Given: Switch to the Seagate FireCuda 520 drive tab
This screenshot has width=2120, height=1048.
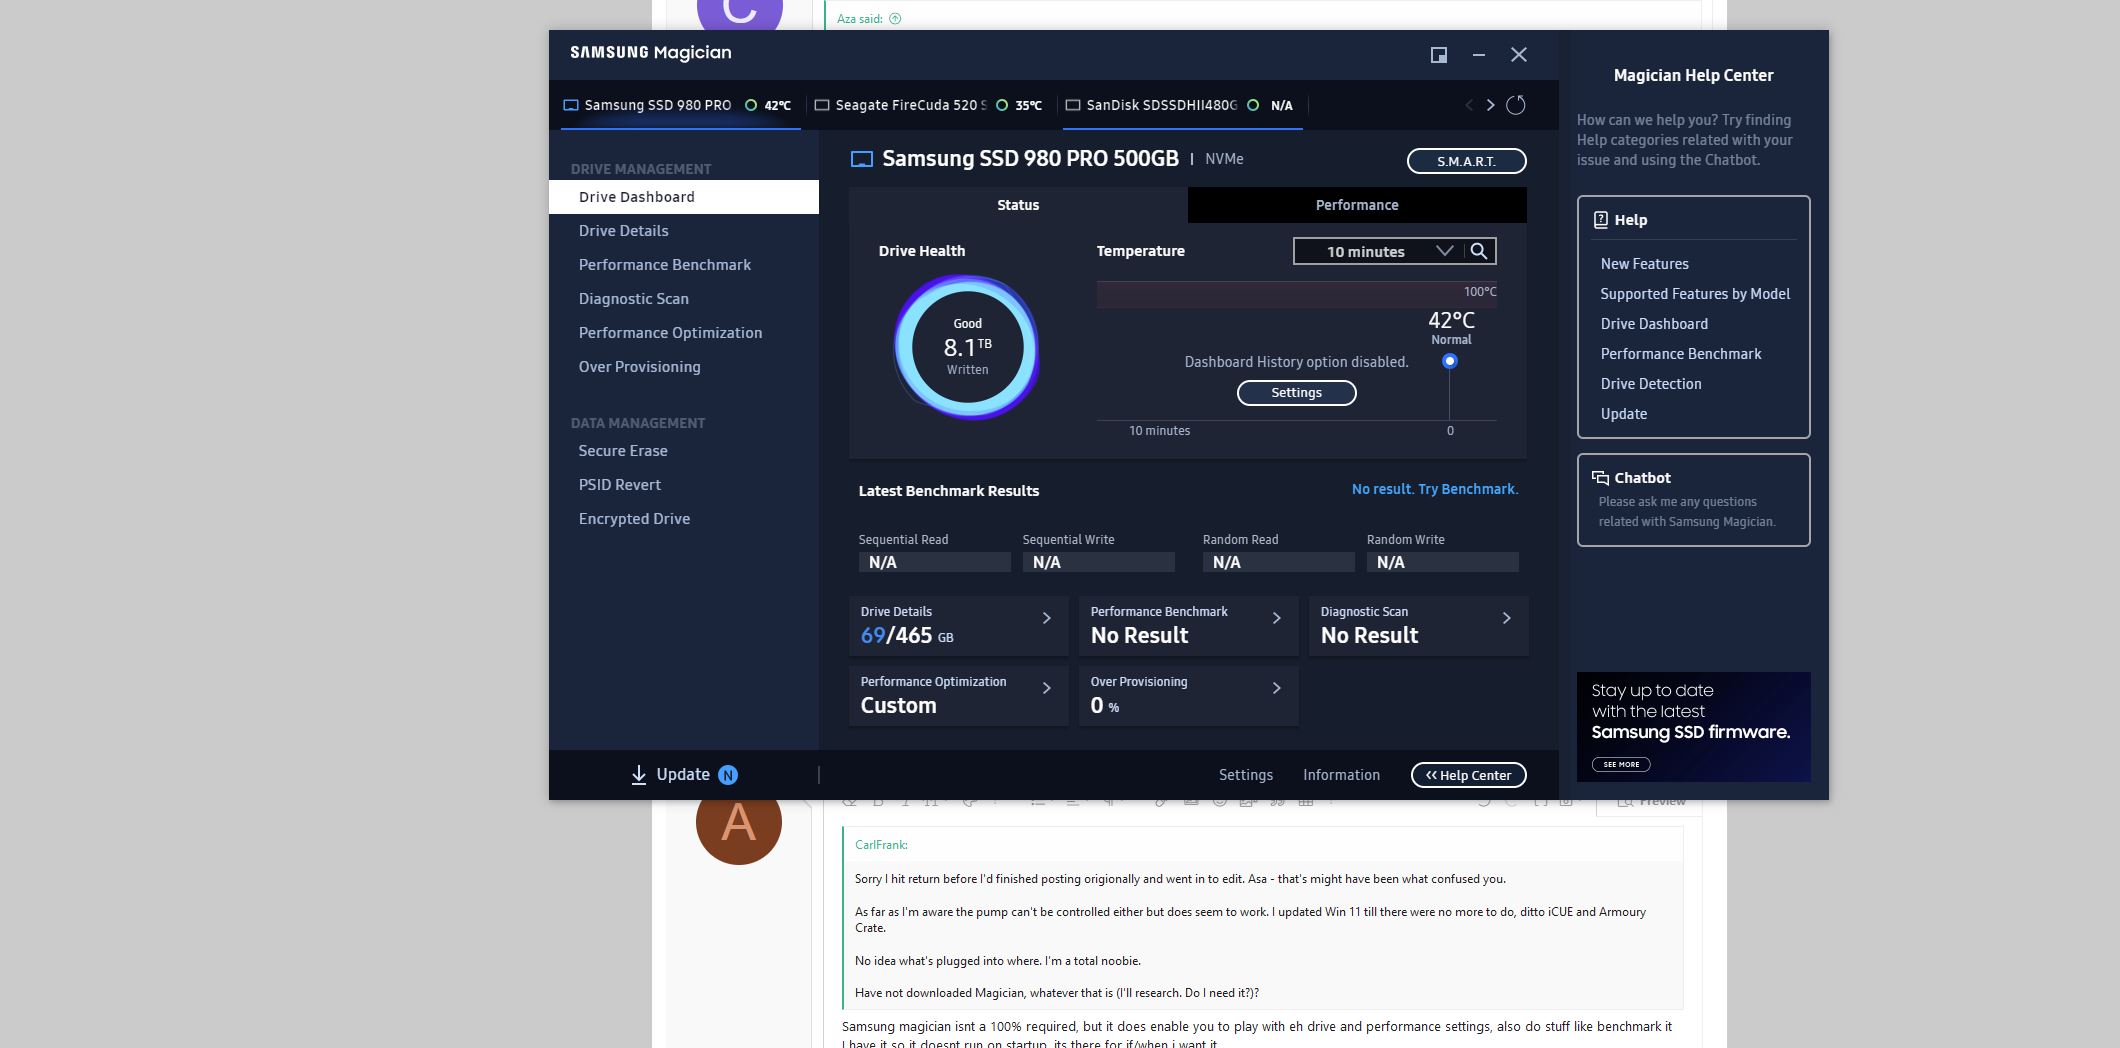Looking at the screenshot, I should point(932,105).
